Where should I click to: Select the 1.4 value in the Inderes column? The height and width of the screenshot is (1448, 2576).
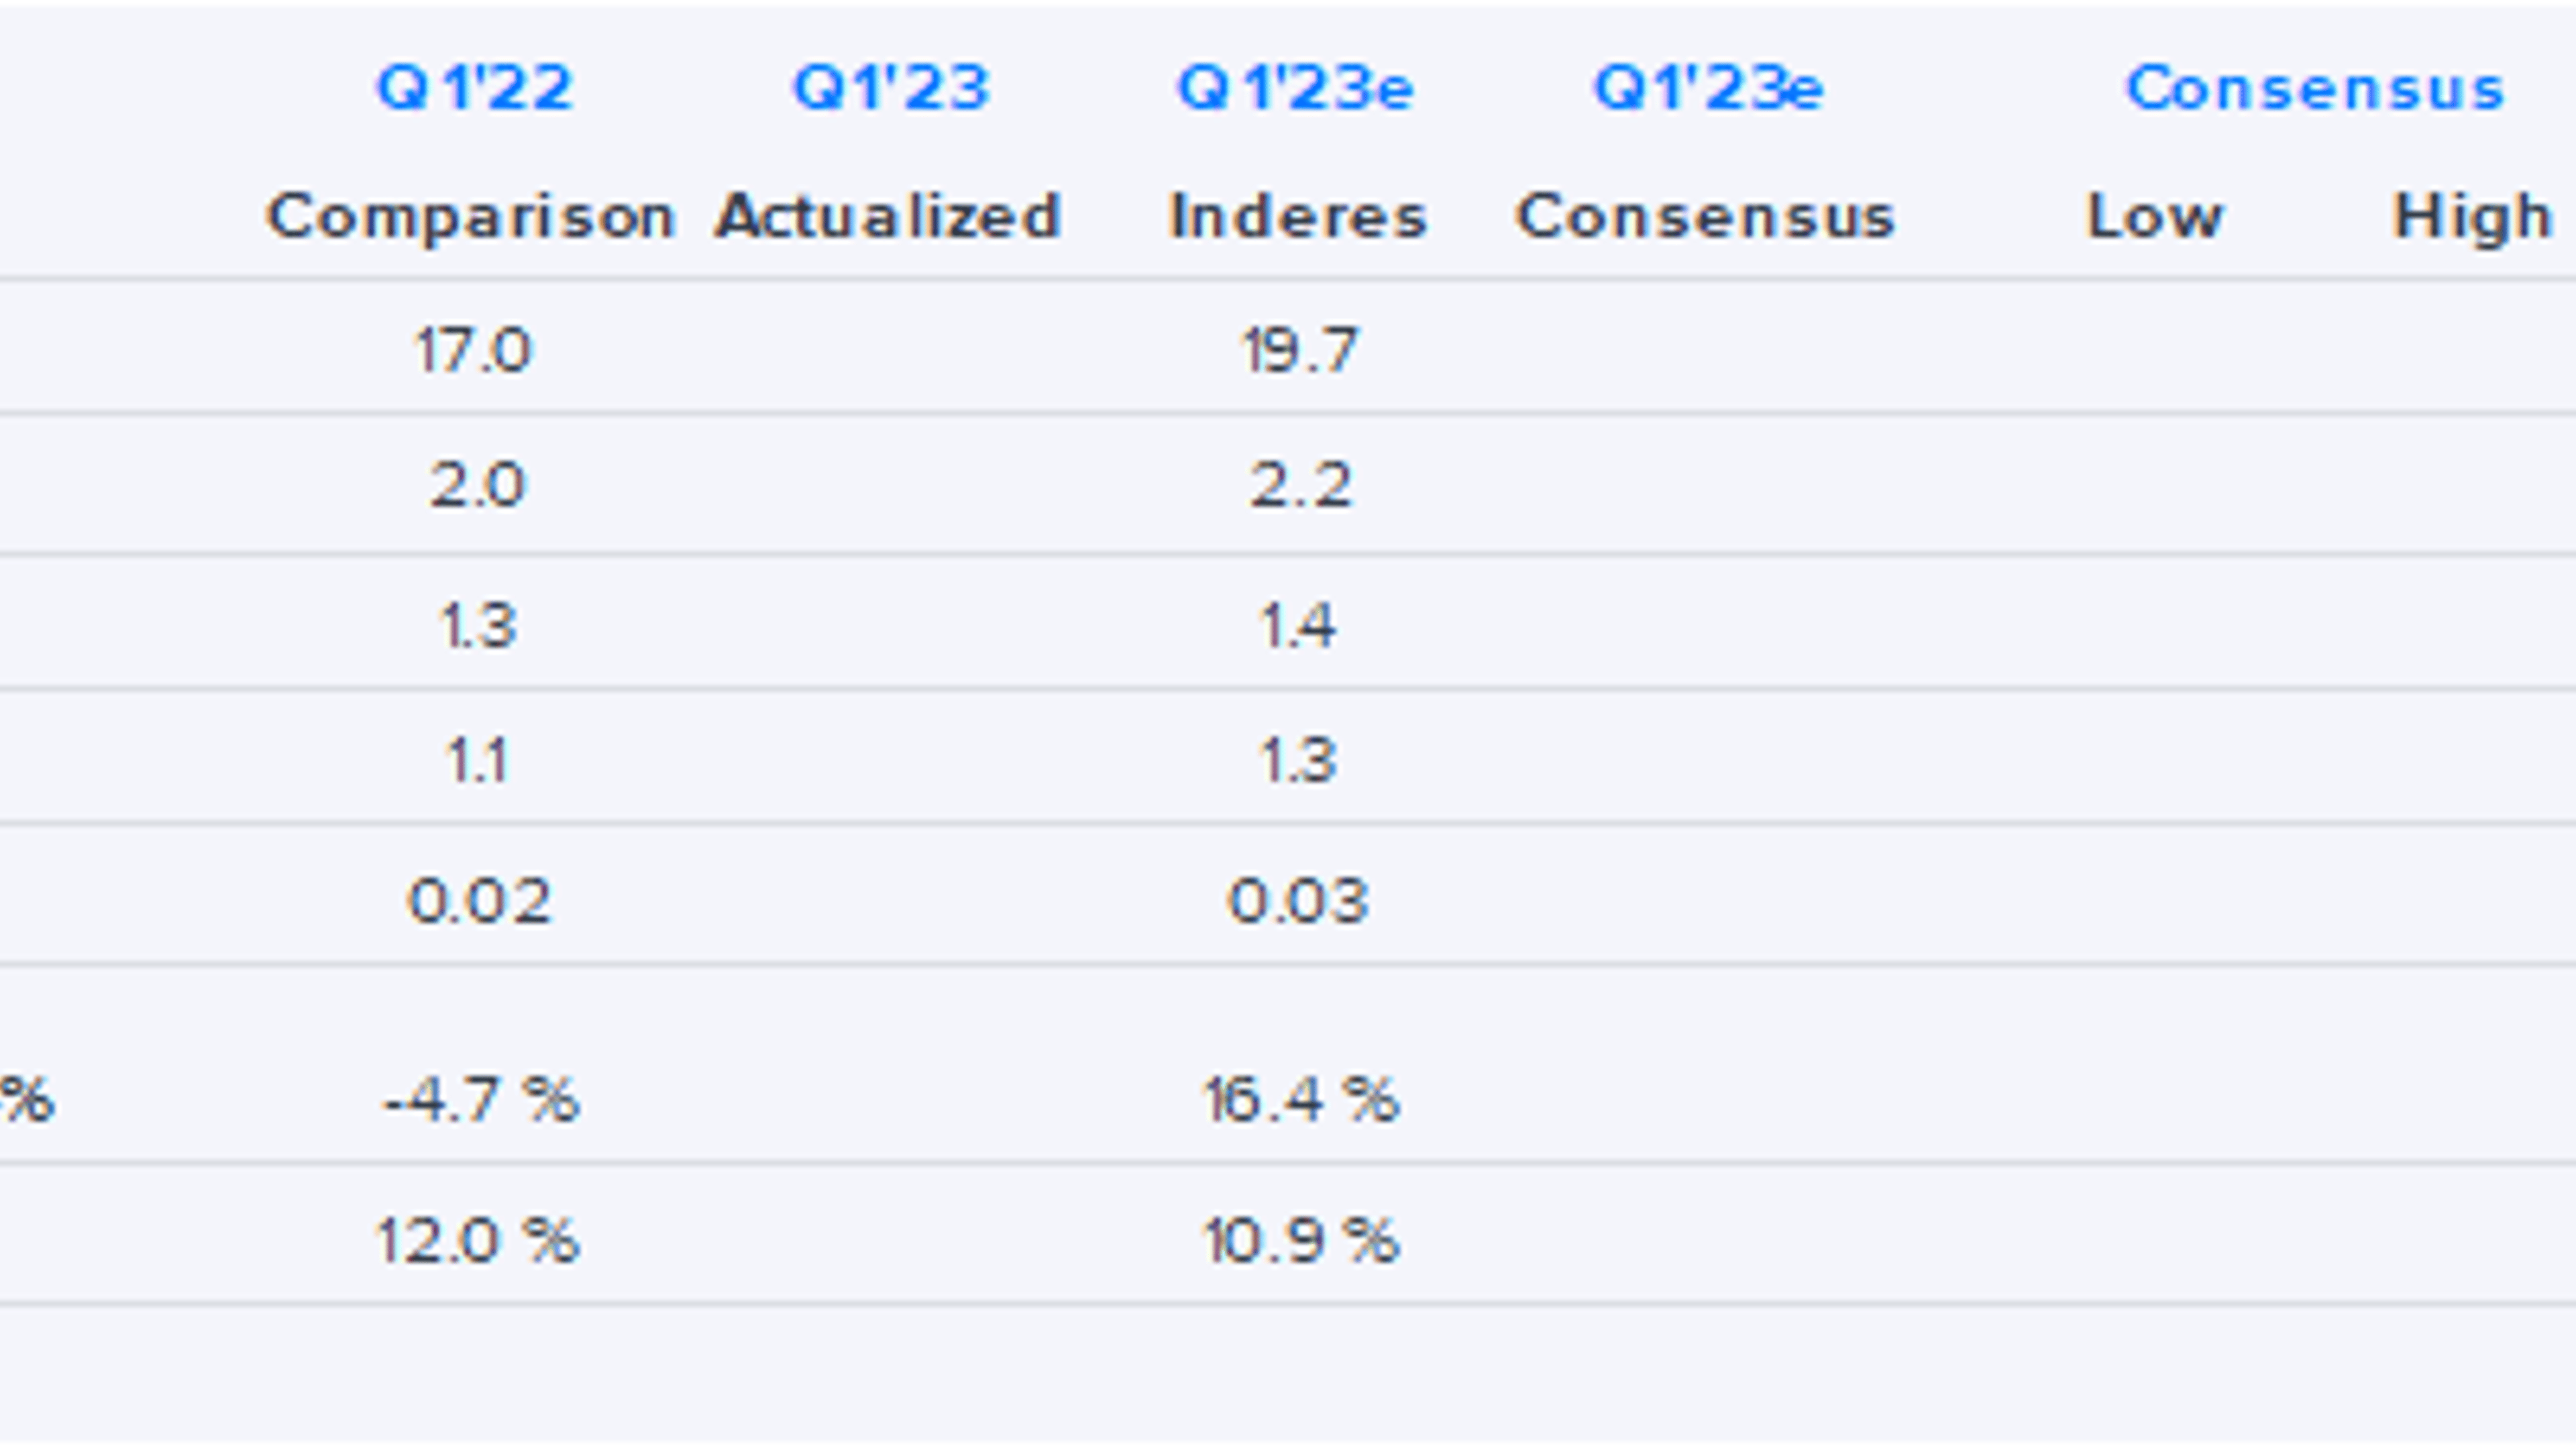[x=1297, y=626]
